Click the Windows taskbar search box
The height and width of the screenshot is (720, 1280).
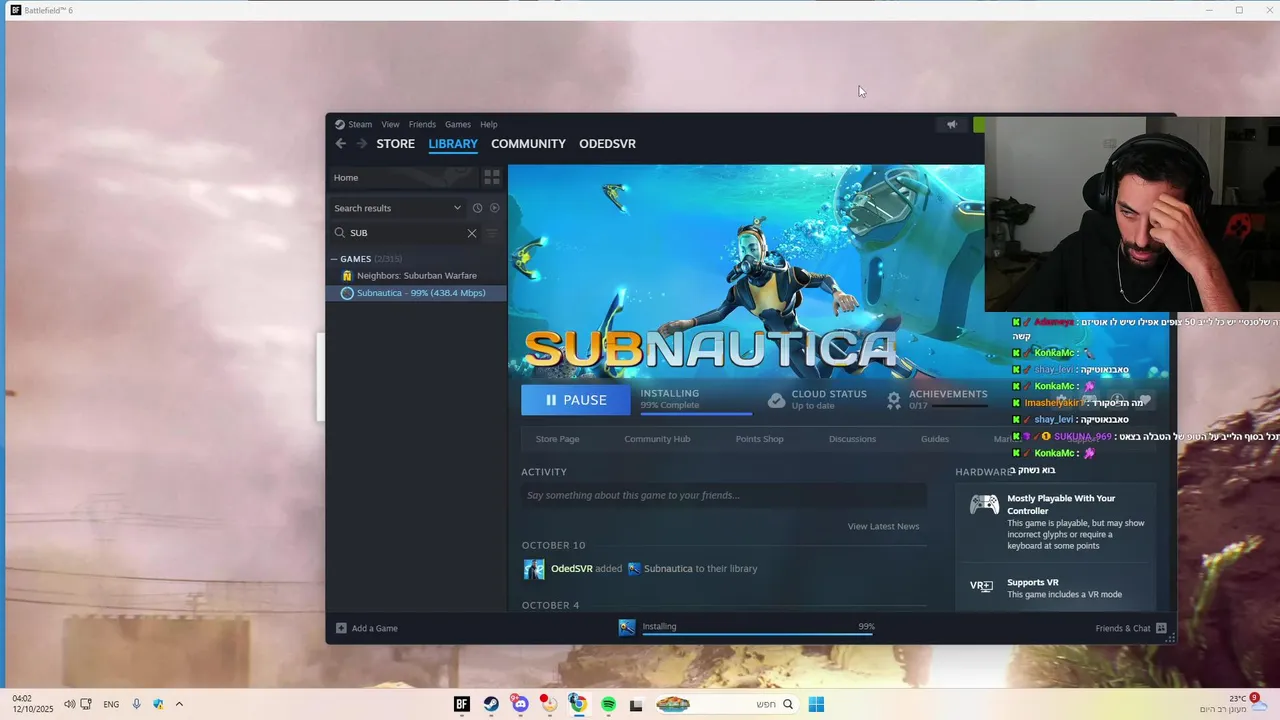[x=726, y=704]
